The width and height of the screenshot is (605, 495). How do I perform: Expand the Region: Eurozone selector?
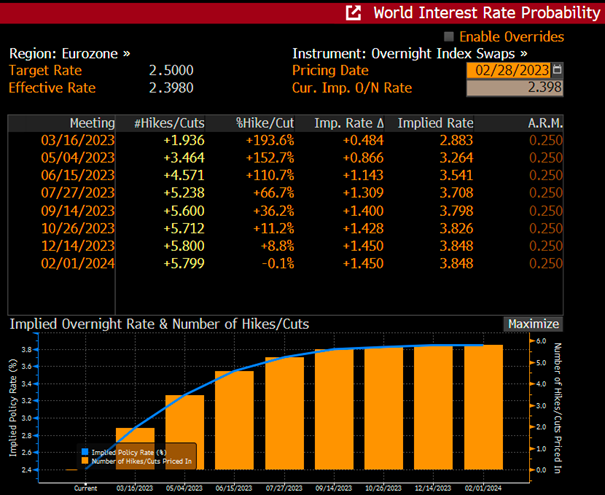tap(70, 54)
